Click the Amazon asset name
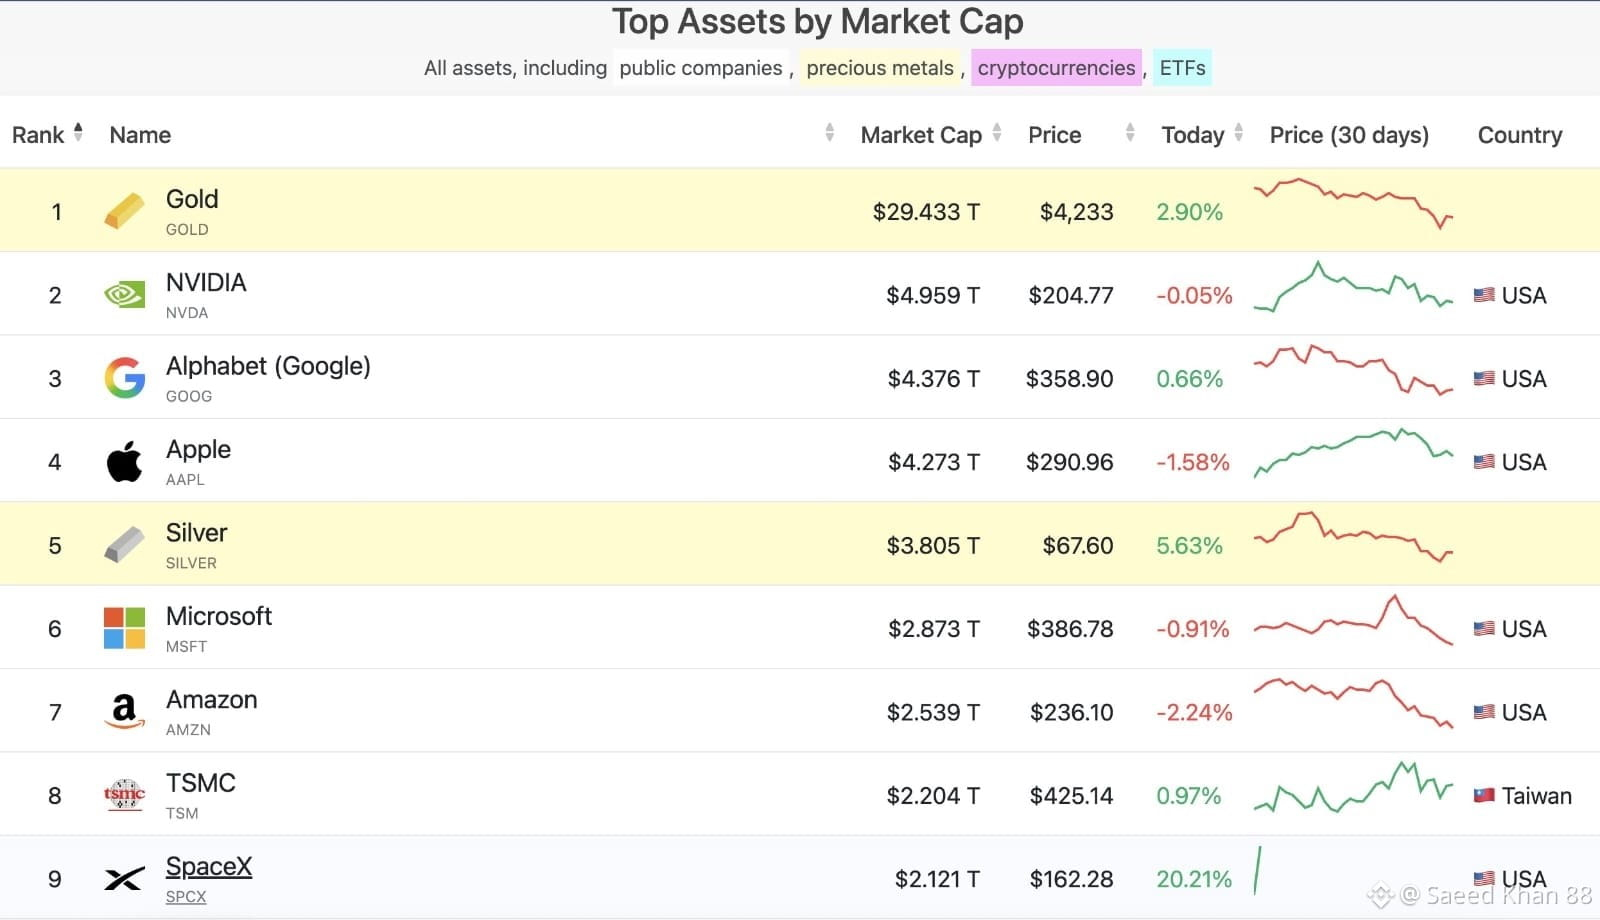 click(x=211, y=699)
